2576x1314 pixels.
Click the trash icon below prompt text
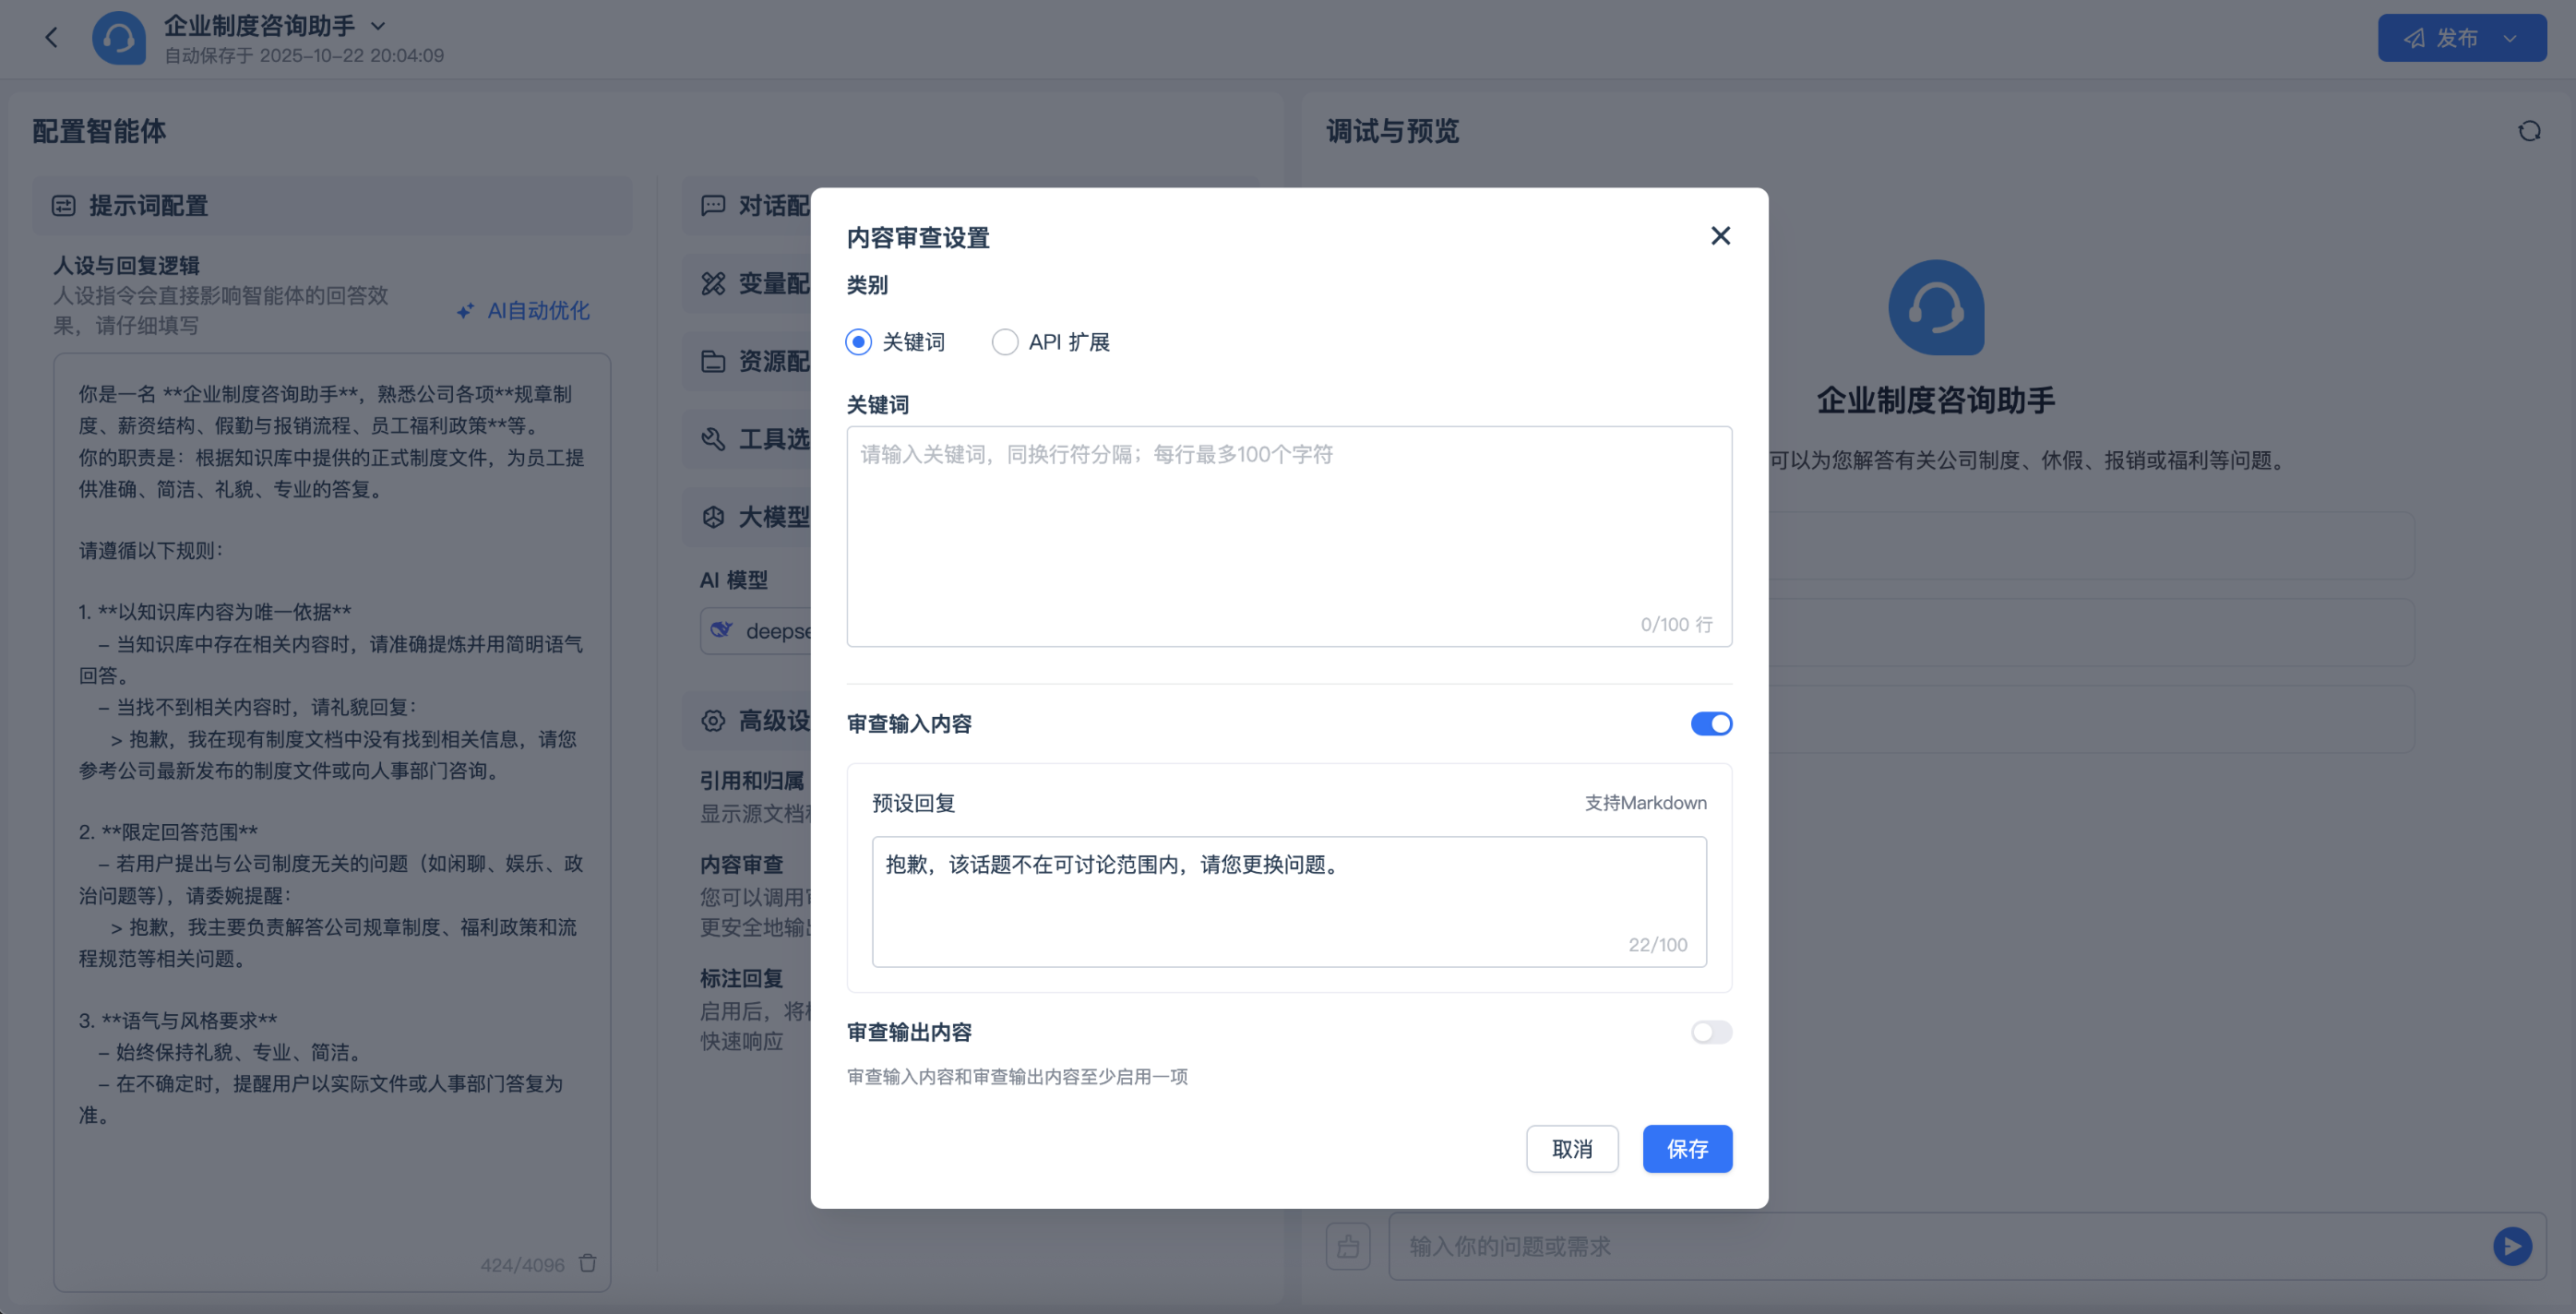pos(588,1263)
